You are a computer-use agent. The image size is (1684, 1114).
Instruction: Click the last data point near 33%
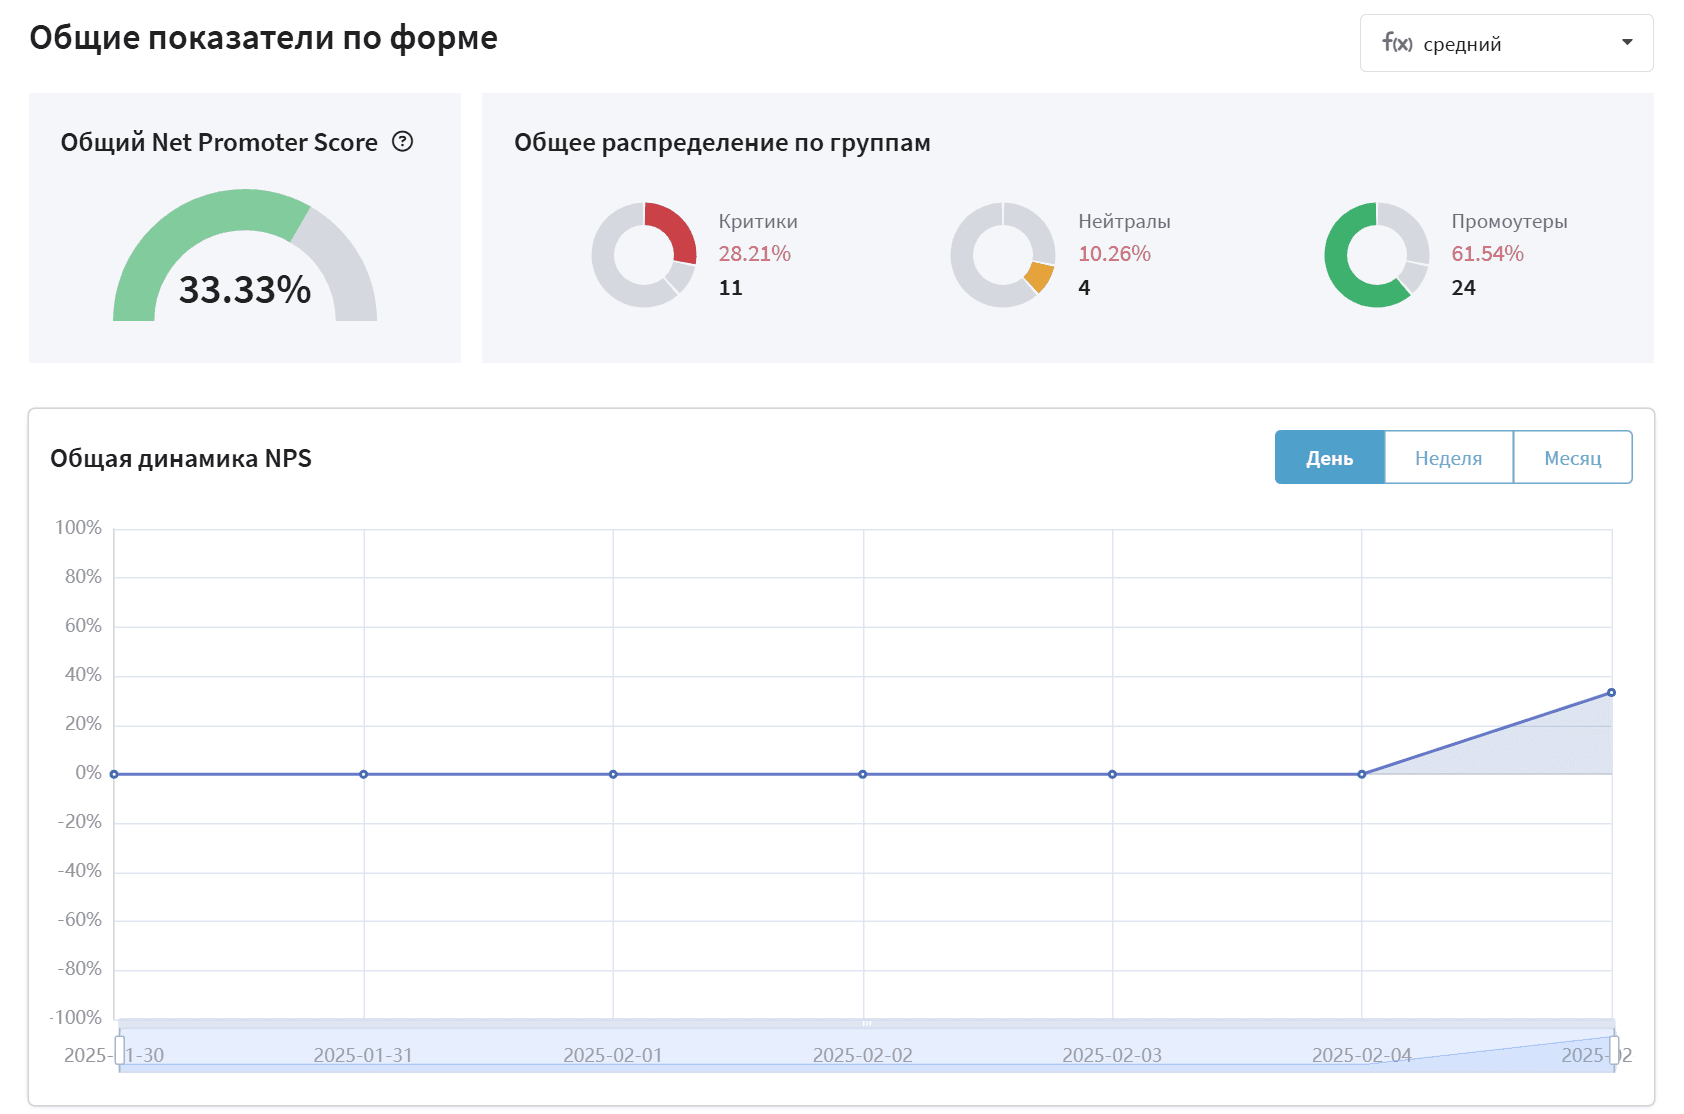(x=1611, y=692)
